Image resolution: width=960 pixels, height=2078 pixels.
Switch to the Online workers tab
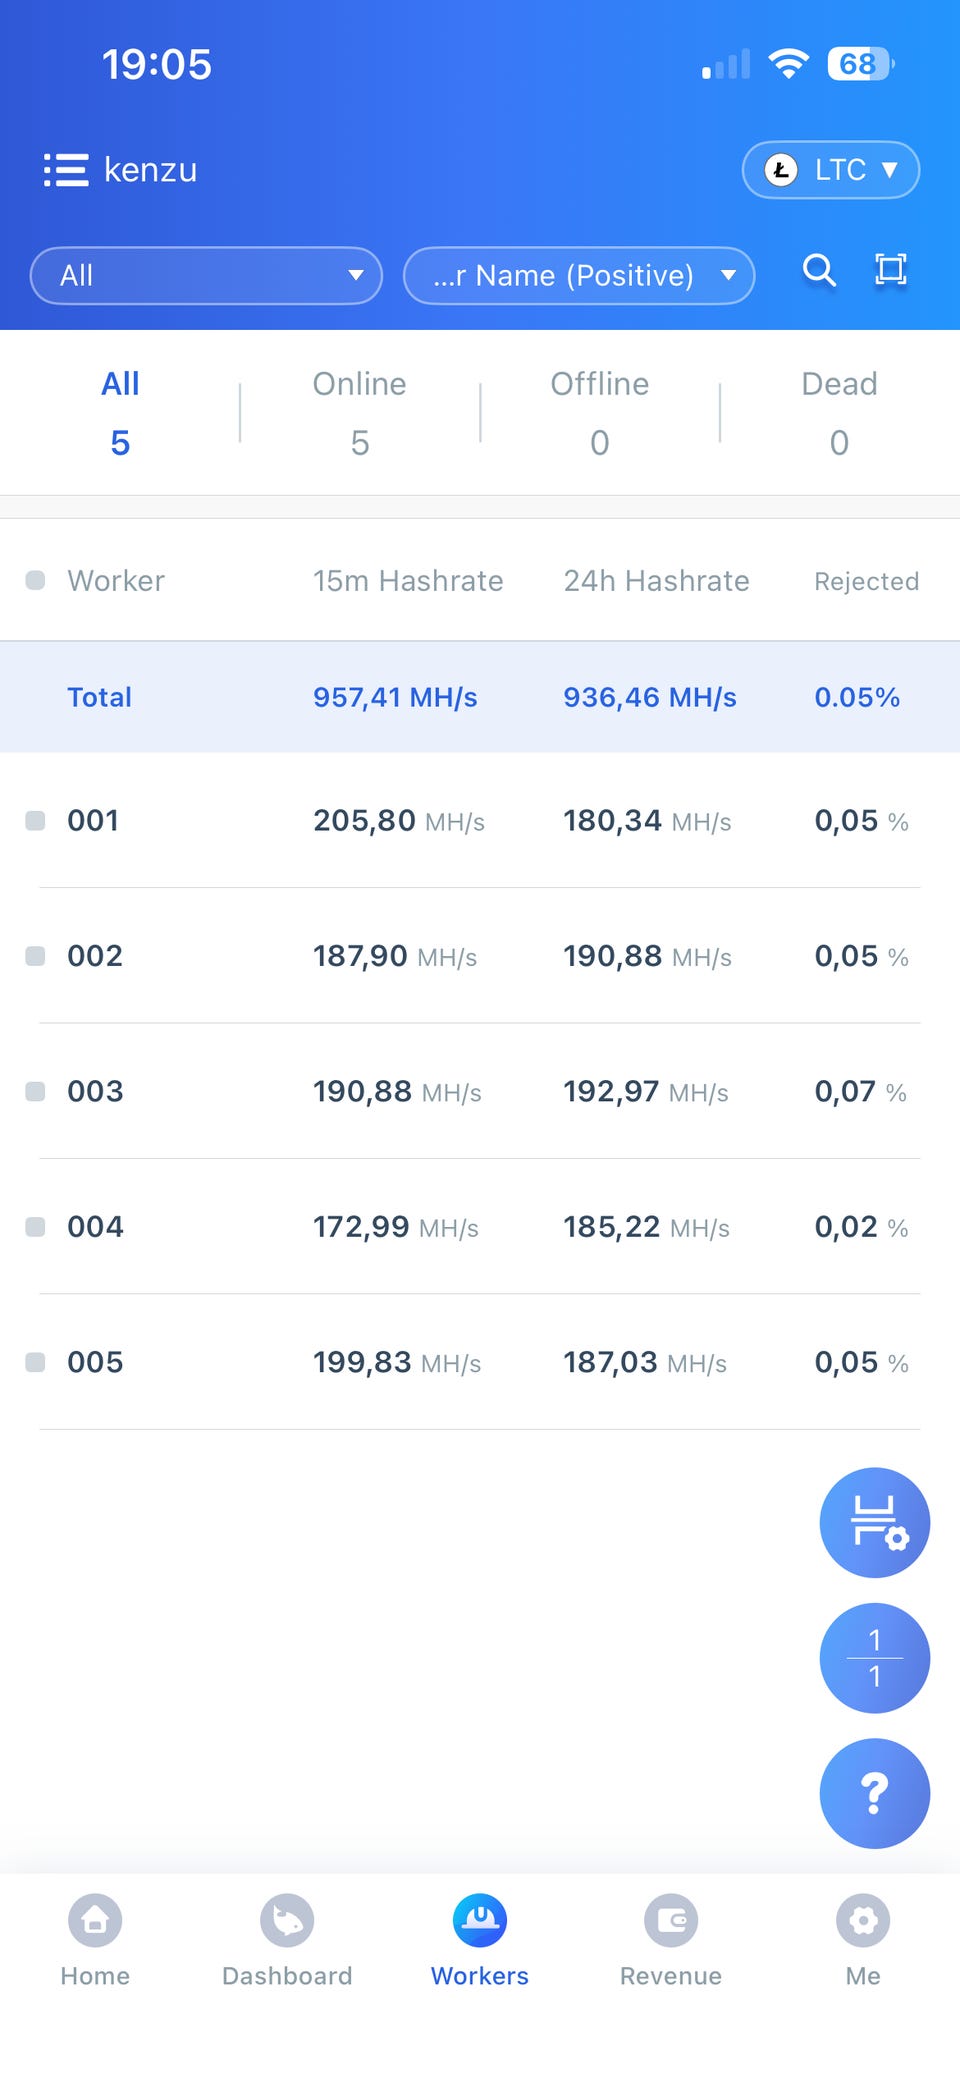pos(360,412)
